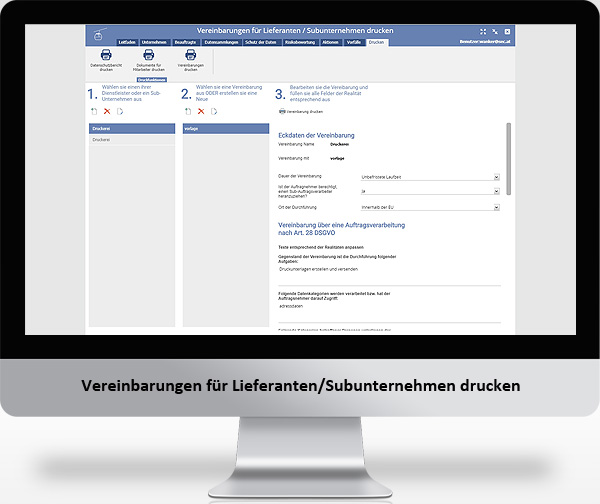
Task: Select the Vorfälle tab
Action: point(354,42)
